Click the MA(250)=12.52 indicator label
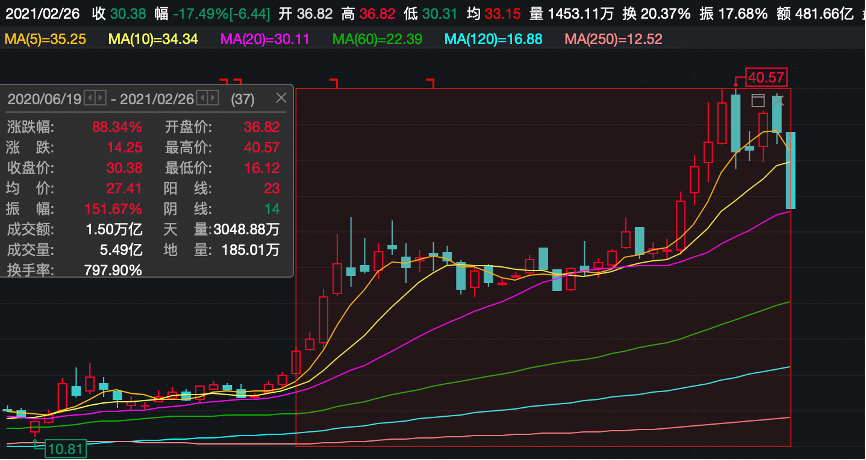This screenshot has width=866, height=460. point(614,39)
